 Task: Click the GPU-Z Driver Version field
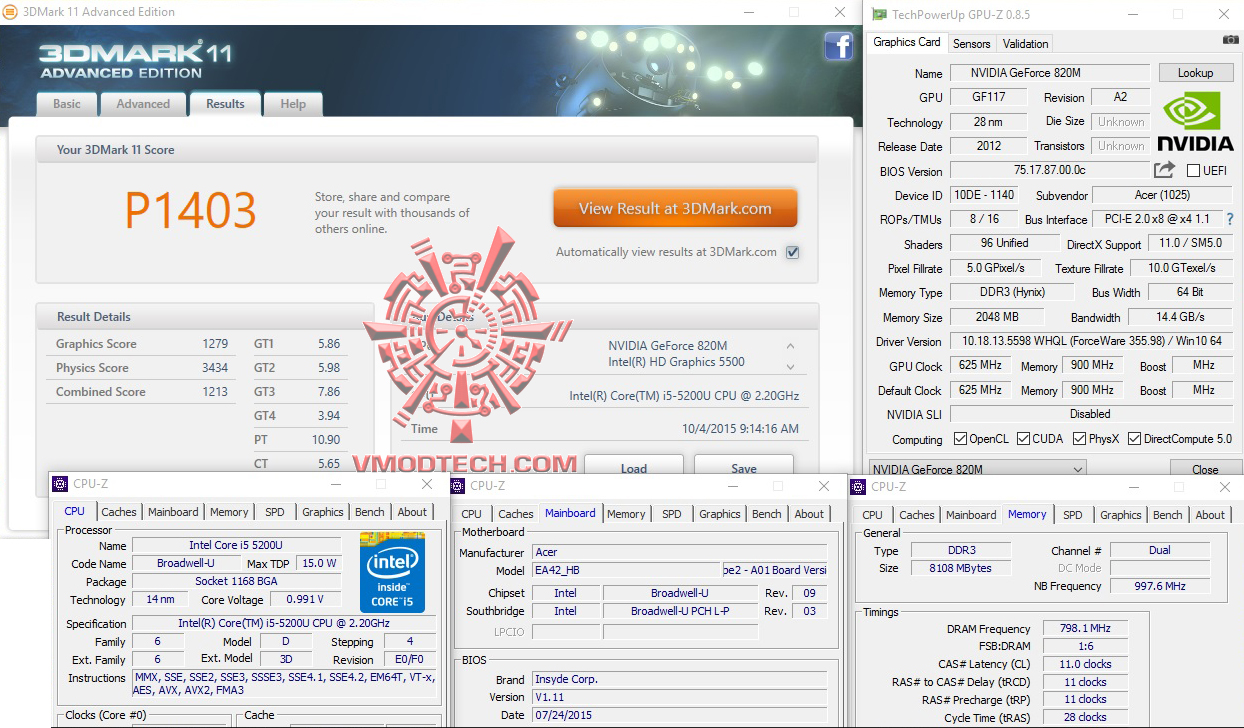coord(1091,341)
